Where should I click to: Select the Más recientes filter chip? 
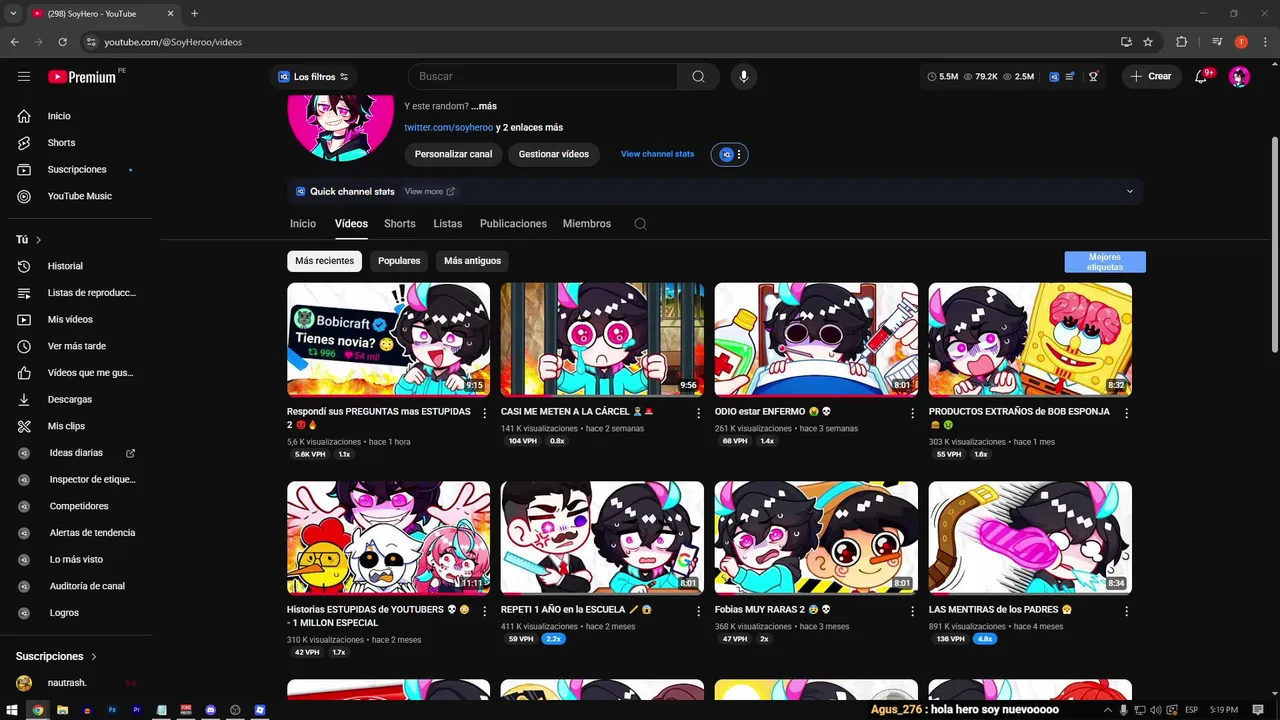(x=324, y=261)
